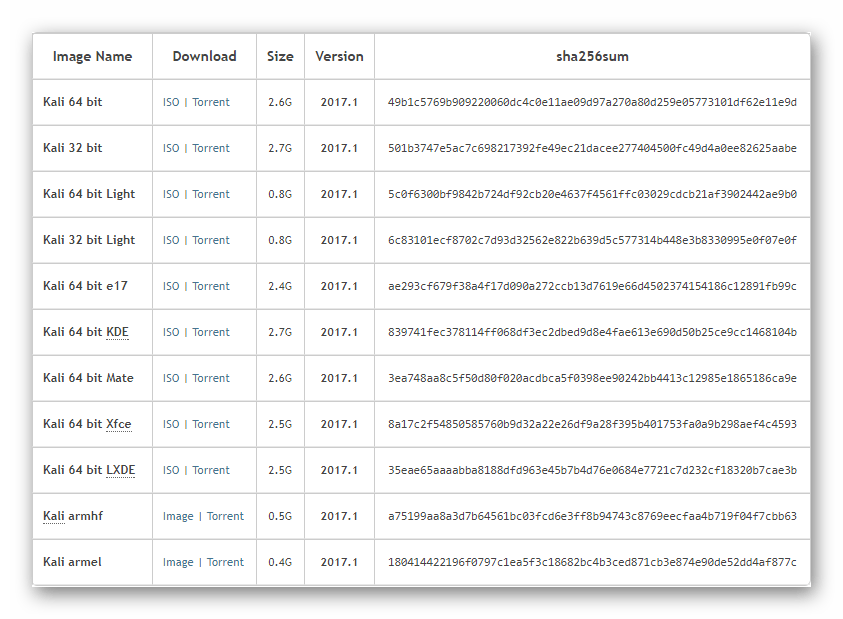Open the Torrent link for Kali 64 bit
This screenshot has height=619, width=843.
211,102
